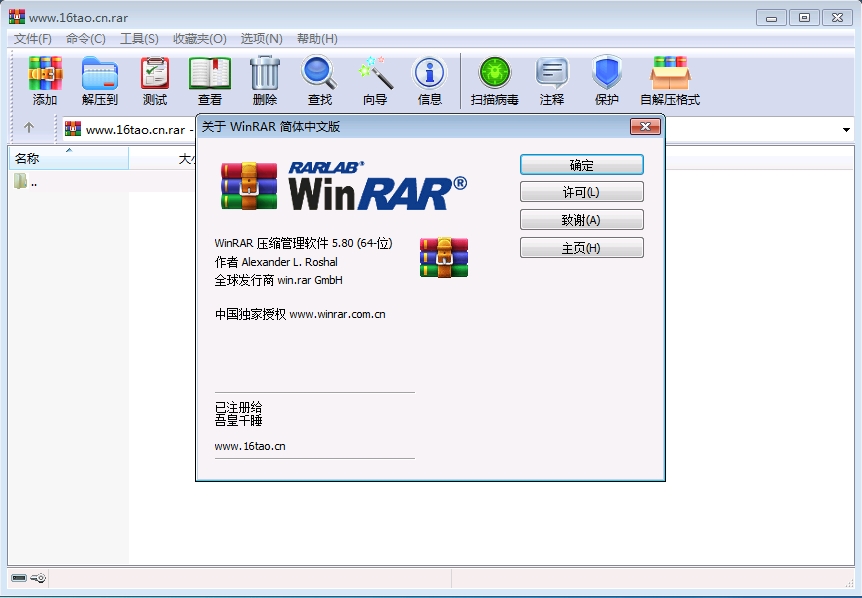
Task: Click the Info (信息) toolbar icon
Action: pos(429,74)
